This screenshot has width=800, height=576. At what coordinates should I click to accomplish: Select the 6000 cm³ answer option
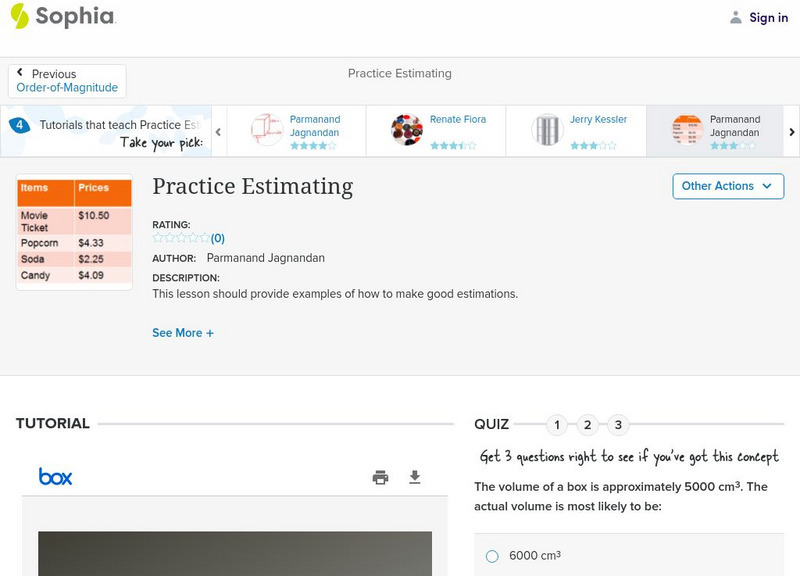[x=492, y=556]
